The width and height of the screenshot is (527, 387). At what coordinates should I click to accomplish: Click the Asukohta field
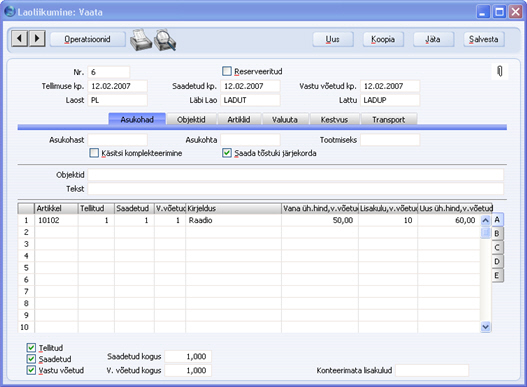pyautogui.click(x=250, y=140)
